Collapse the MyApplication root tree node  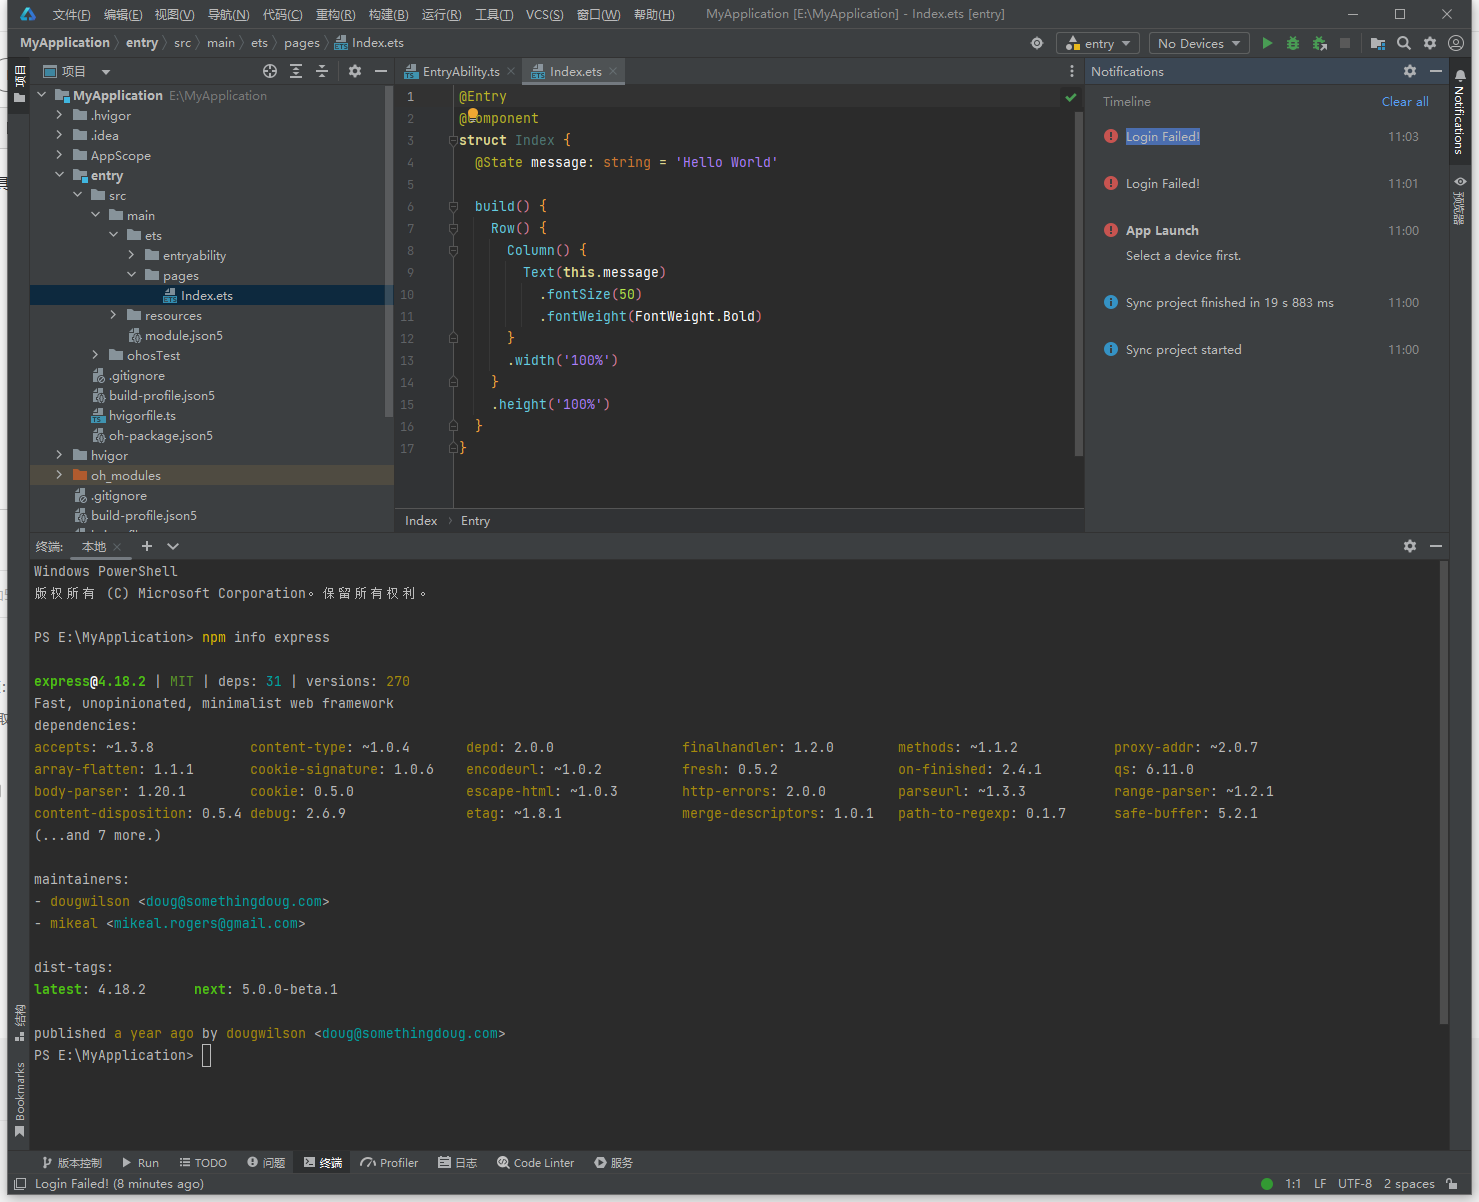[x=42, y=95]
